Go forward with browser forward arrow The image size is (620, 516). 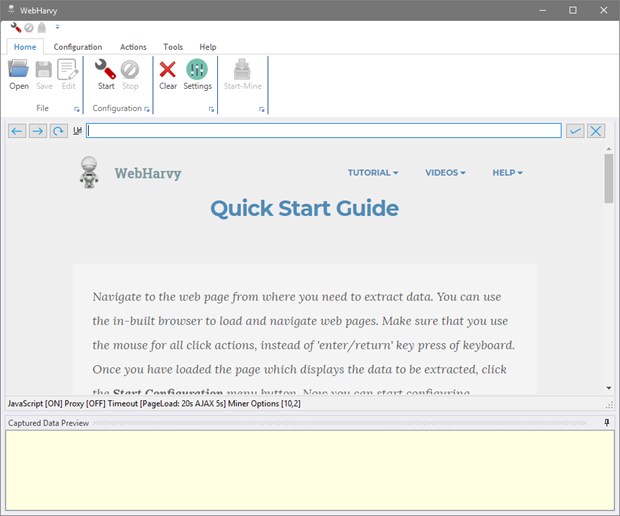[x=37, y=131]
